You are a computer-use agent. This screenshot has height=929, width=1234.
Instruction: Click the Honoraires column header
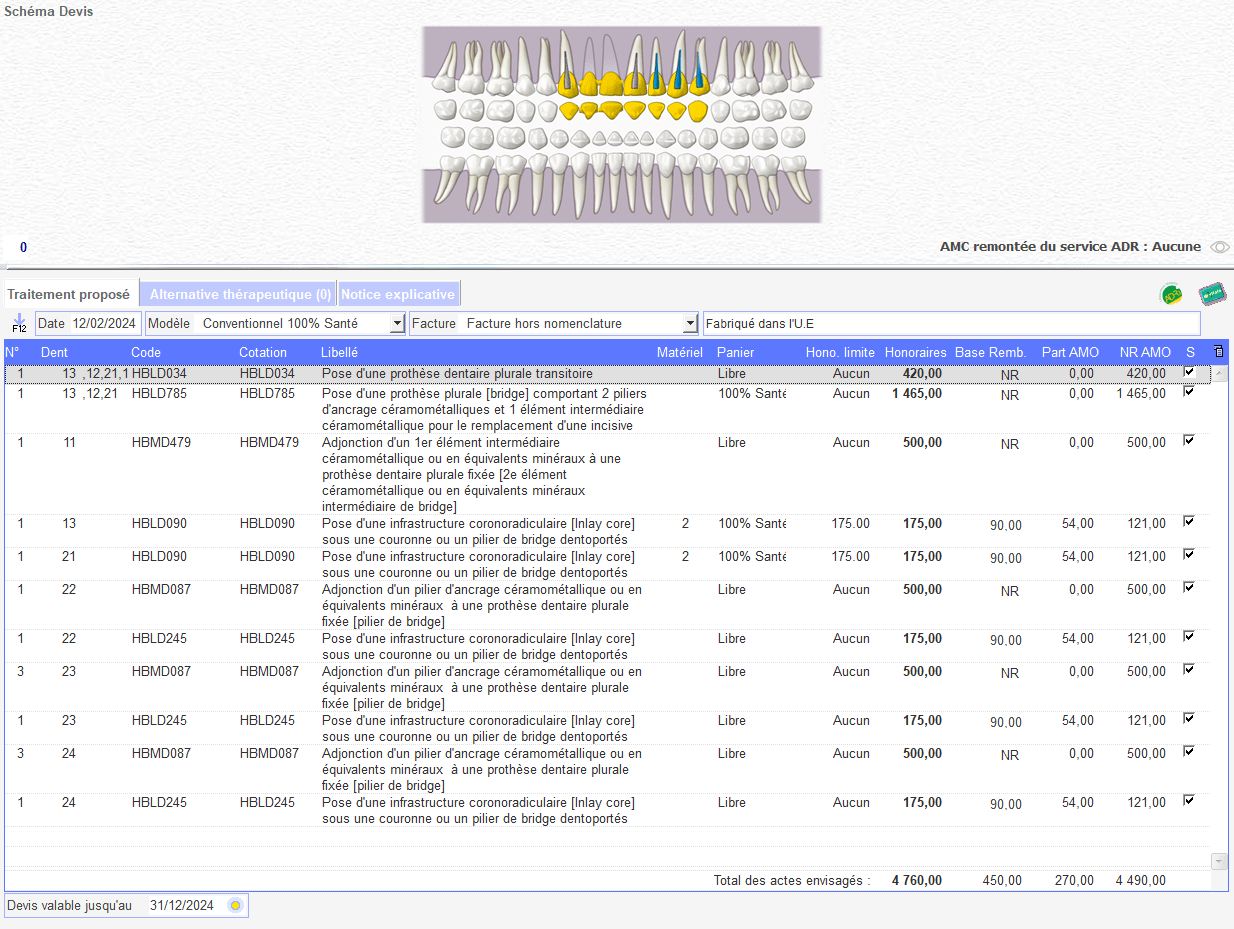(x=915, y=352)
